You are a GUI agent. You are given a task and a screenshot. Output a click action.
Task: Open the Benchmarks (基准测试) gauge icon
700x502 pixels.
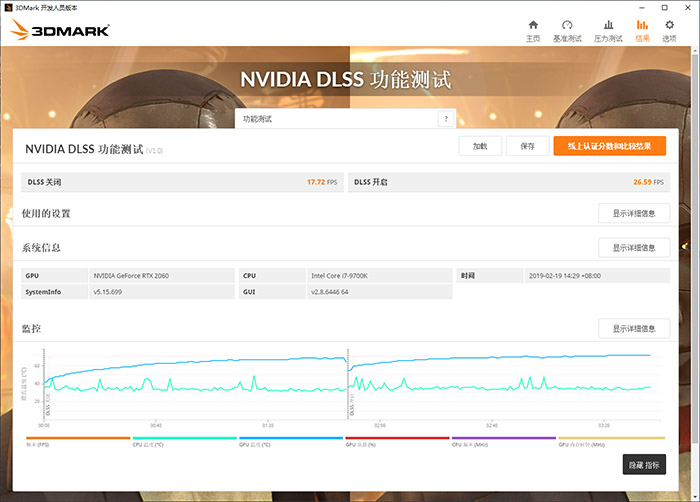tap(567, 31)
